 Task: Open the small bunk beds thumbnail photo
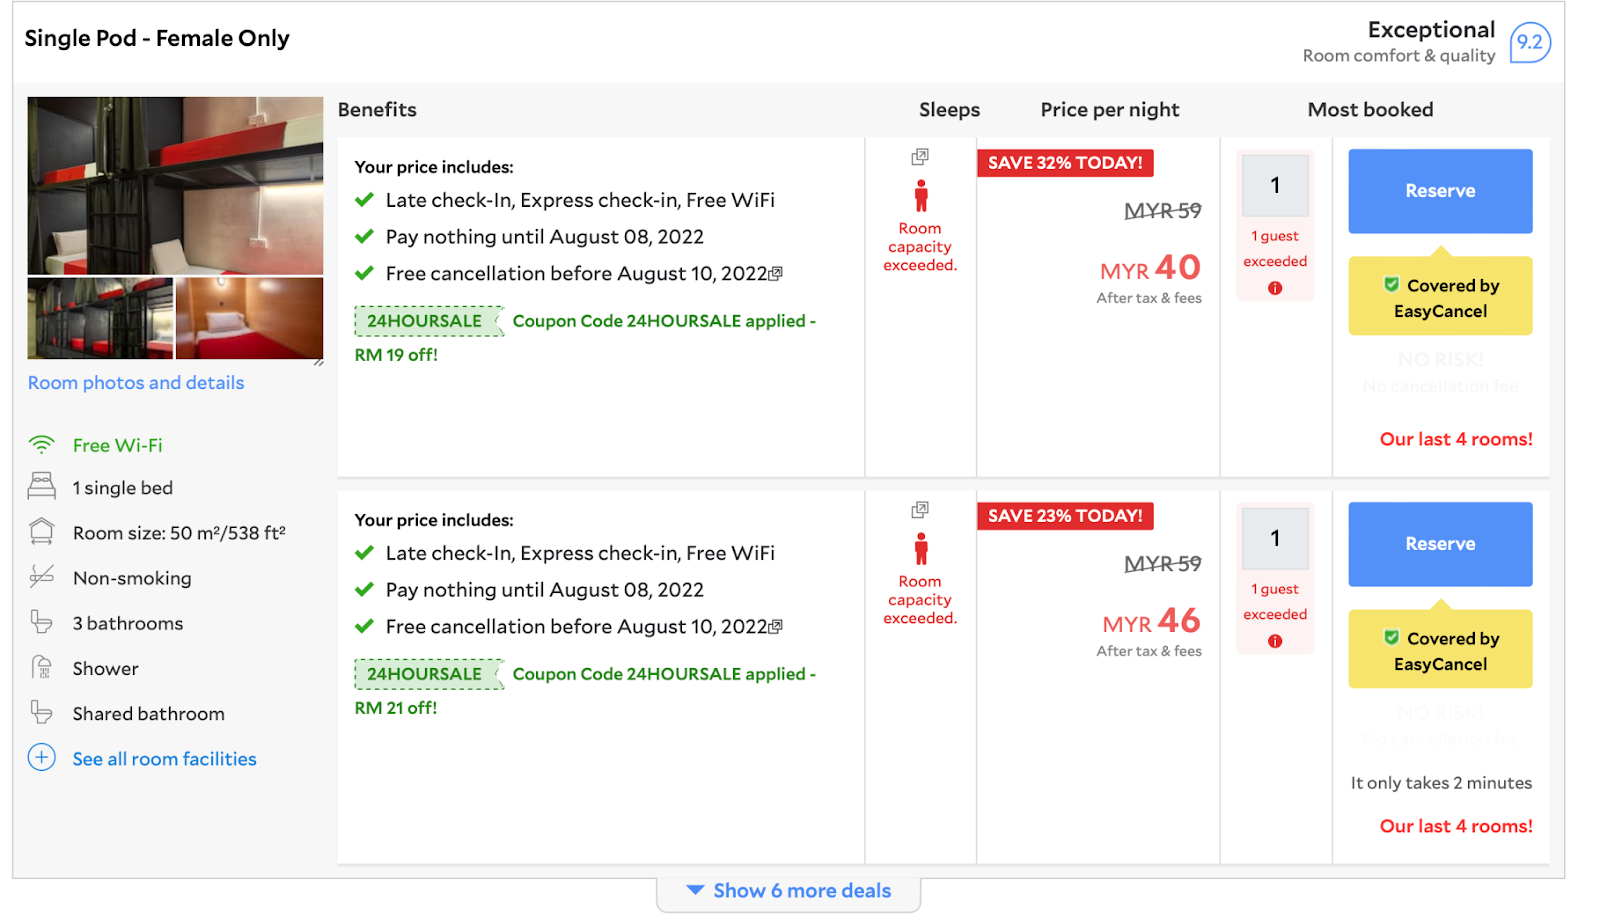[100, 318]
